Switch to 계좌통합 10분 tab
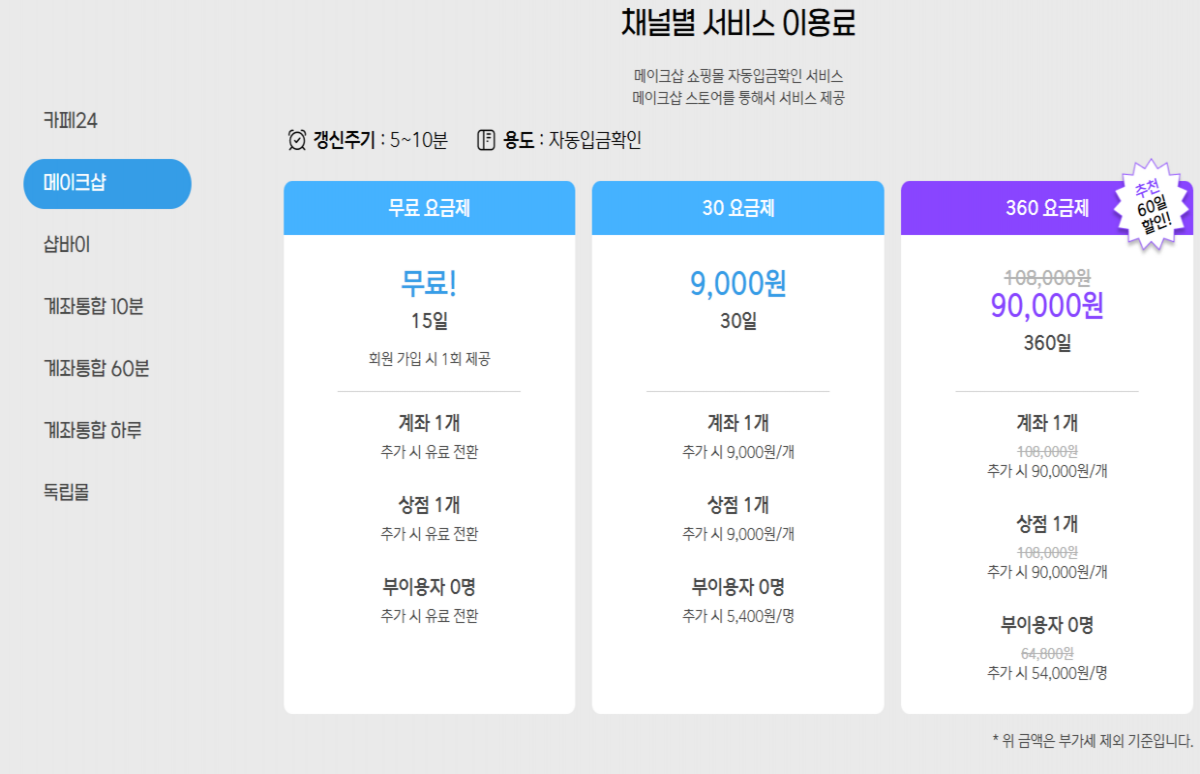Viewport: 1200px width, 774px height. [93, 307]
